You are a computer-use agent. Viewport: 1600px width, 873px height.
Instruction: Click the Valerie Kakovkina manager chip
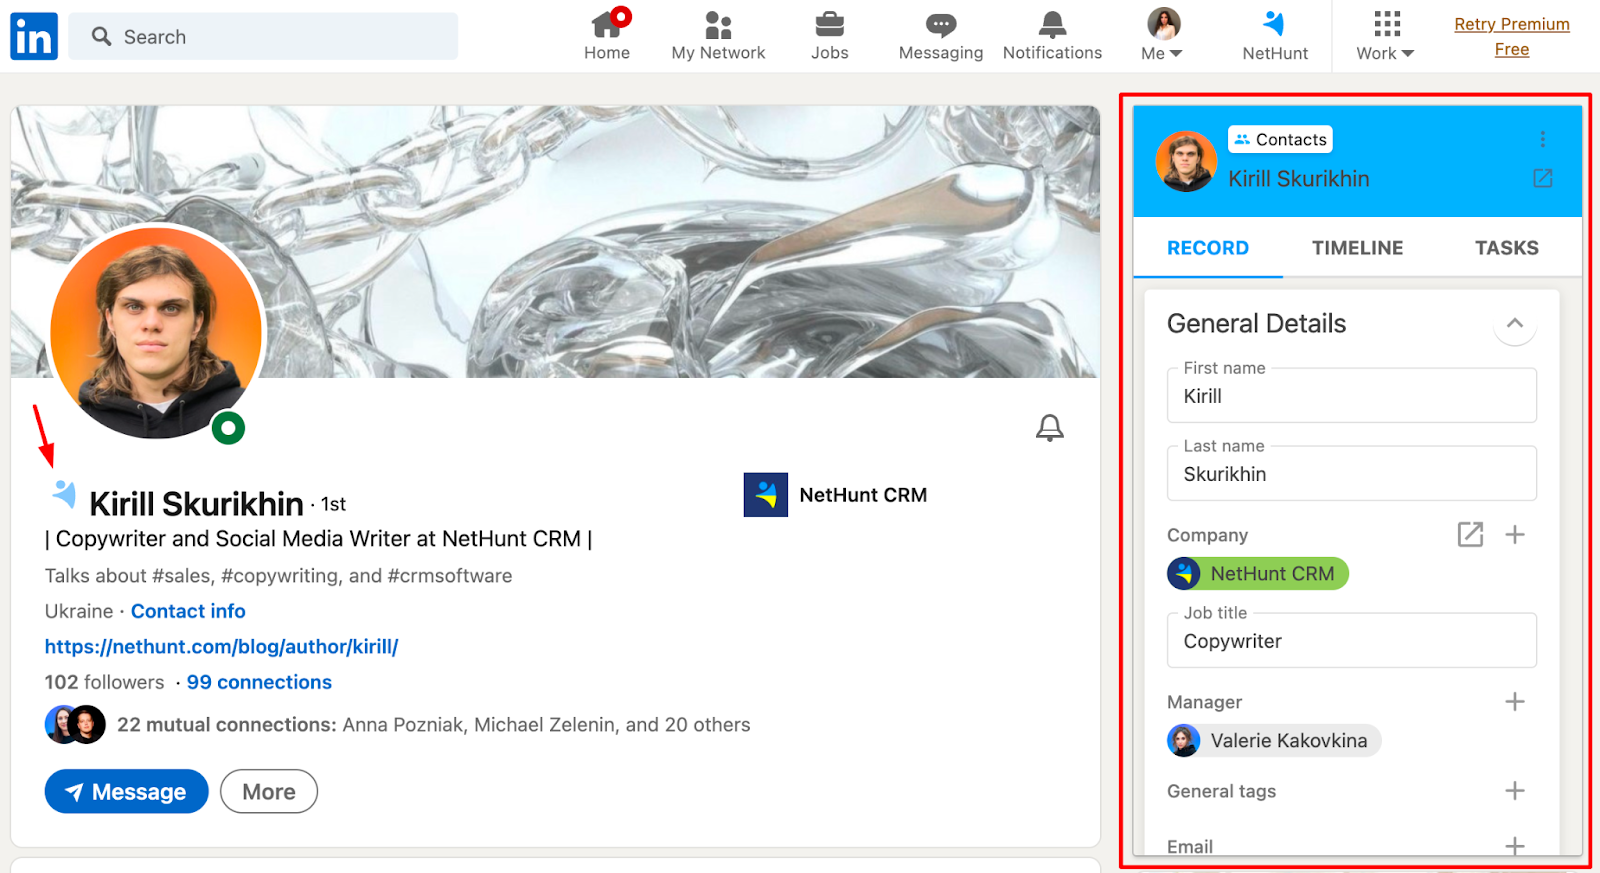[x=1274, y=741]
